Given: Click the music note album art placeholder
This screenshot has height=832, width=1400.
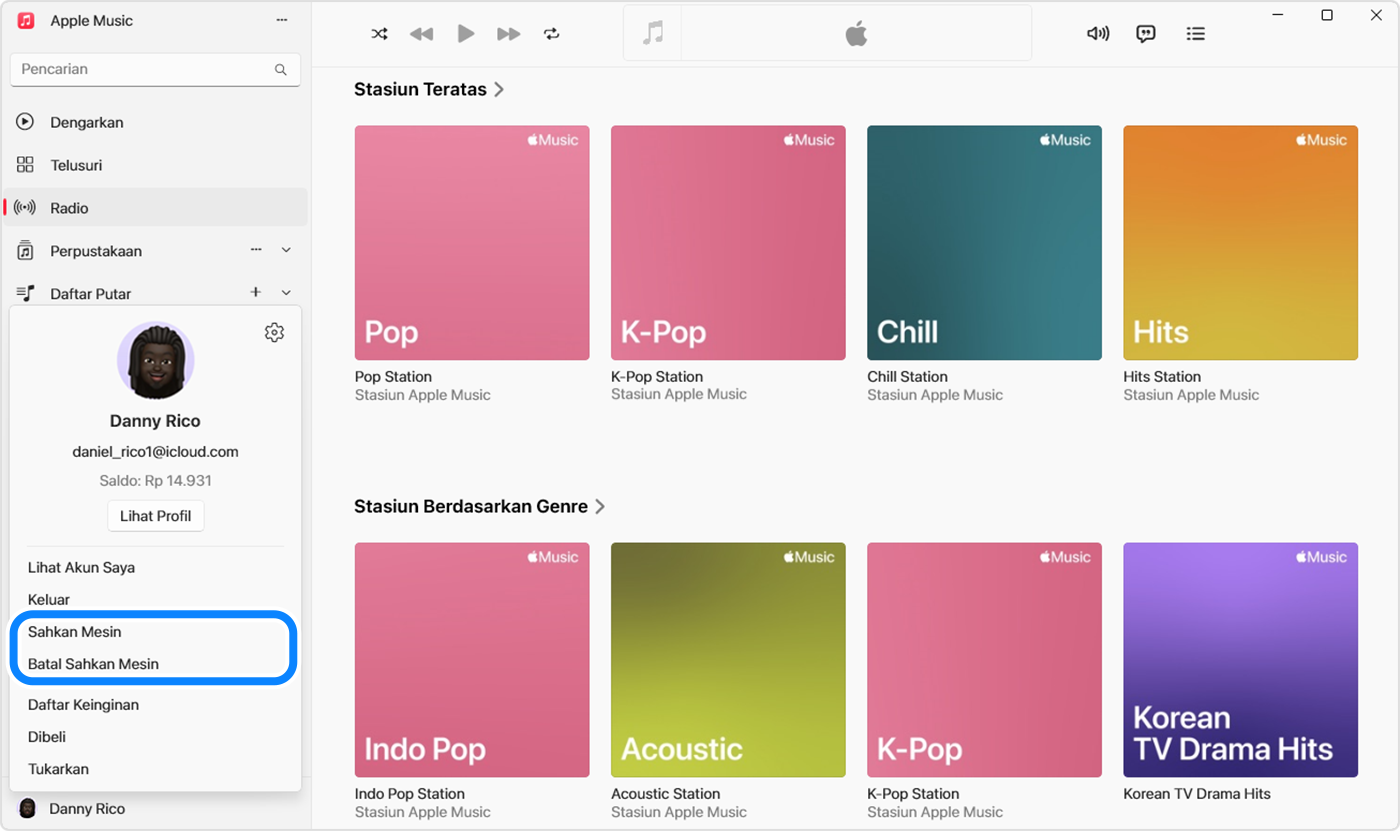Looking at the screenshot, I should [x=653, y=33].
